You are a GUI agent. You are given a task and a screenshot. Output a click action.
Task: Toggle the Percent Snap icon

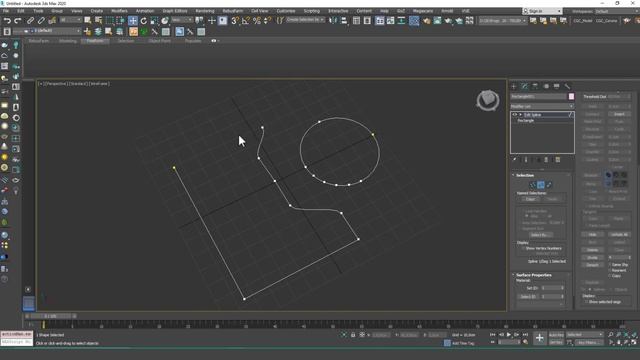257,20
